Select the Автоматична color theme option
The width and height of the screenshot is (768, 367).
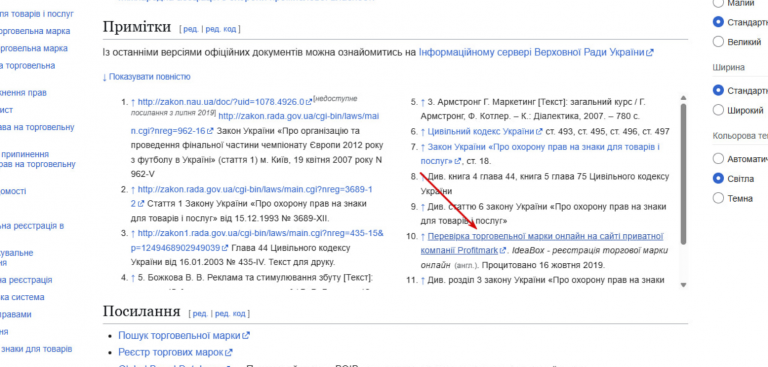718,159
